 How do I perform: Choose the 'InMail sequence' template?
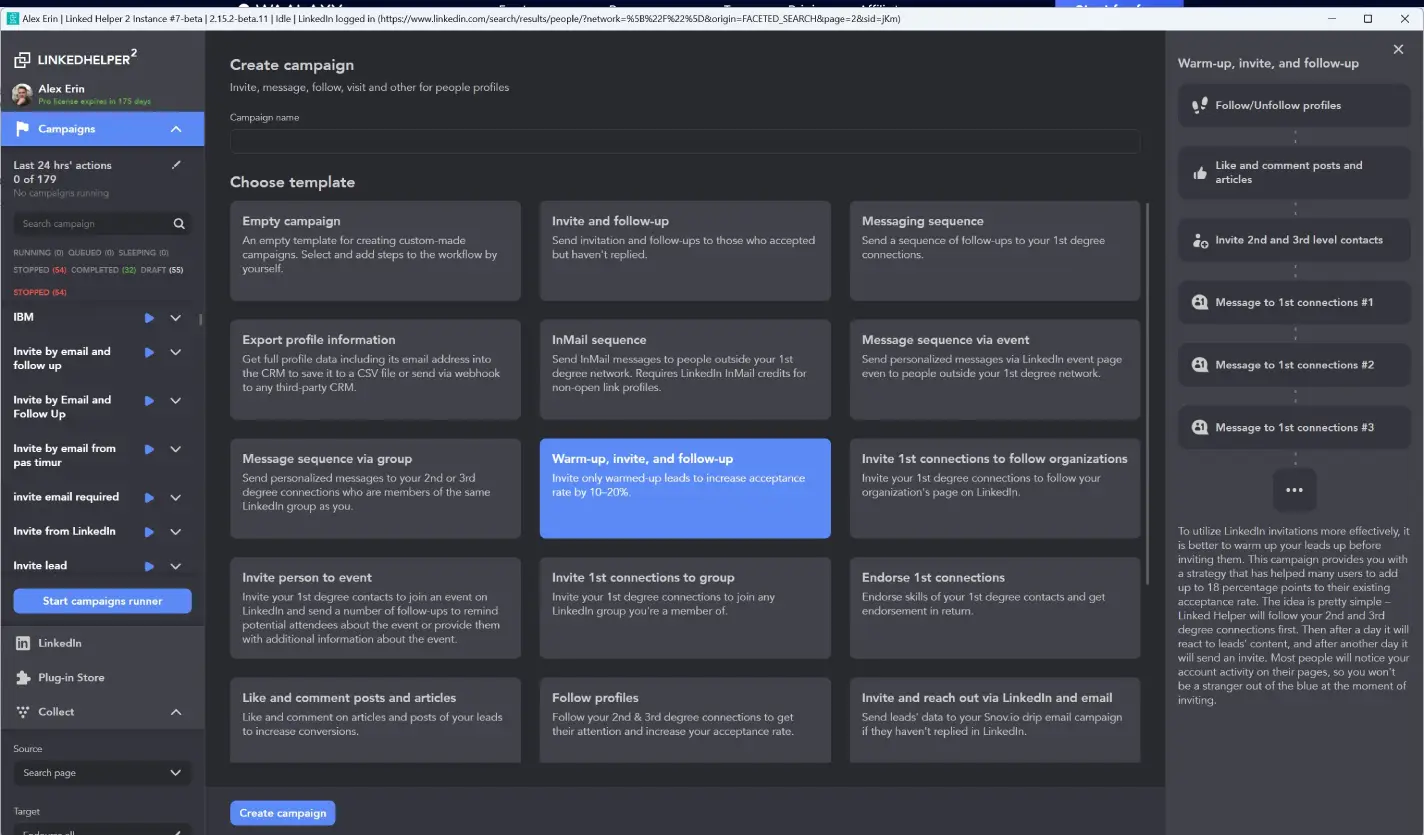[x=685, y=369]
